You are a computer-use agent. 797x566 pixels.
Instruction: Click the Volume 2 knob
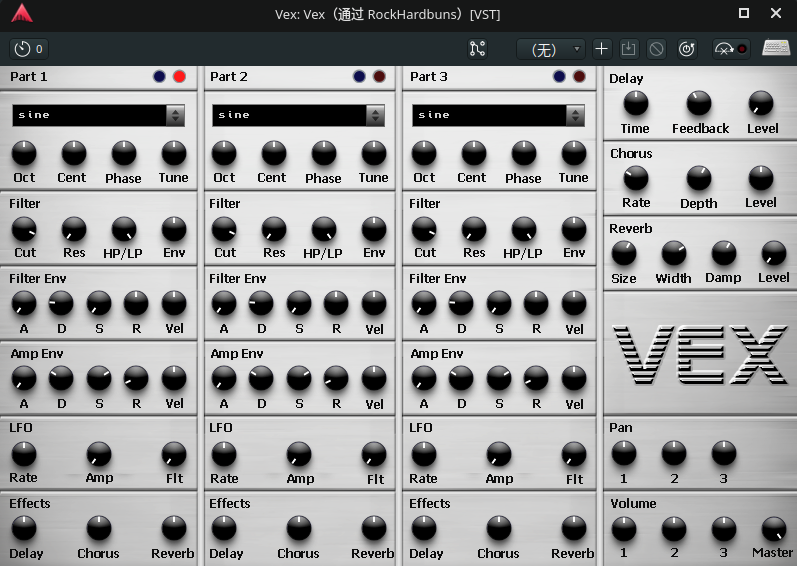(674, 529)
